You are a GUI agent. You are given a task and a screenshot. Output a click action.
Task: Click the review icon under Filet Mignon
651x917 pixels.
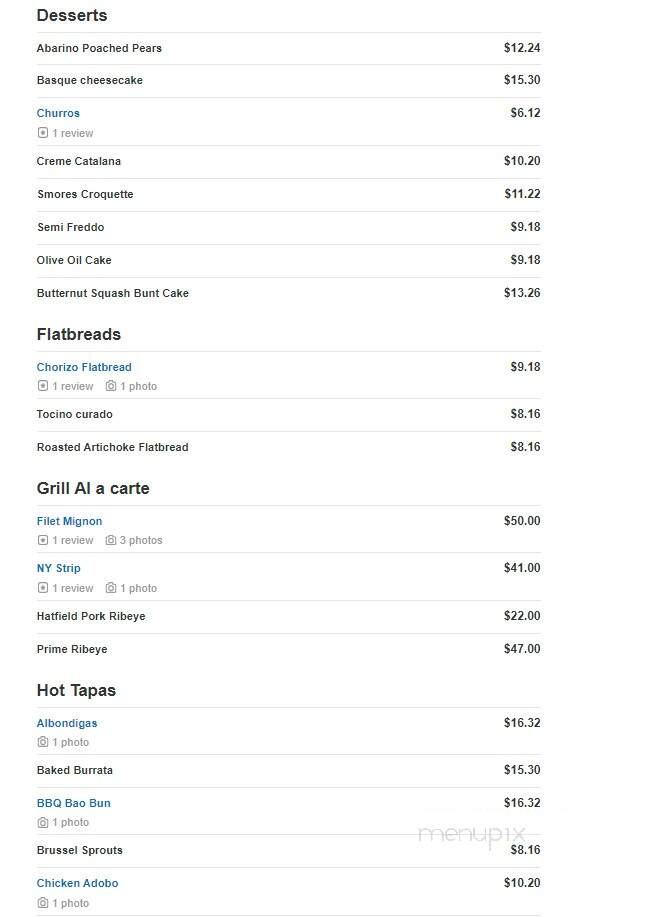click(x=43, y=540)
